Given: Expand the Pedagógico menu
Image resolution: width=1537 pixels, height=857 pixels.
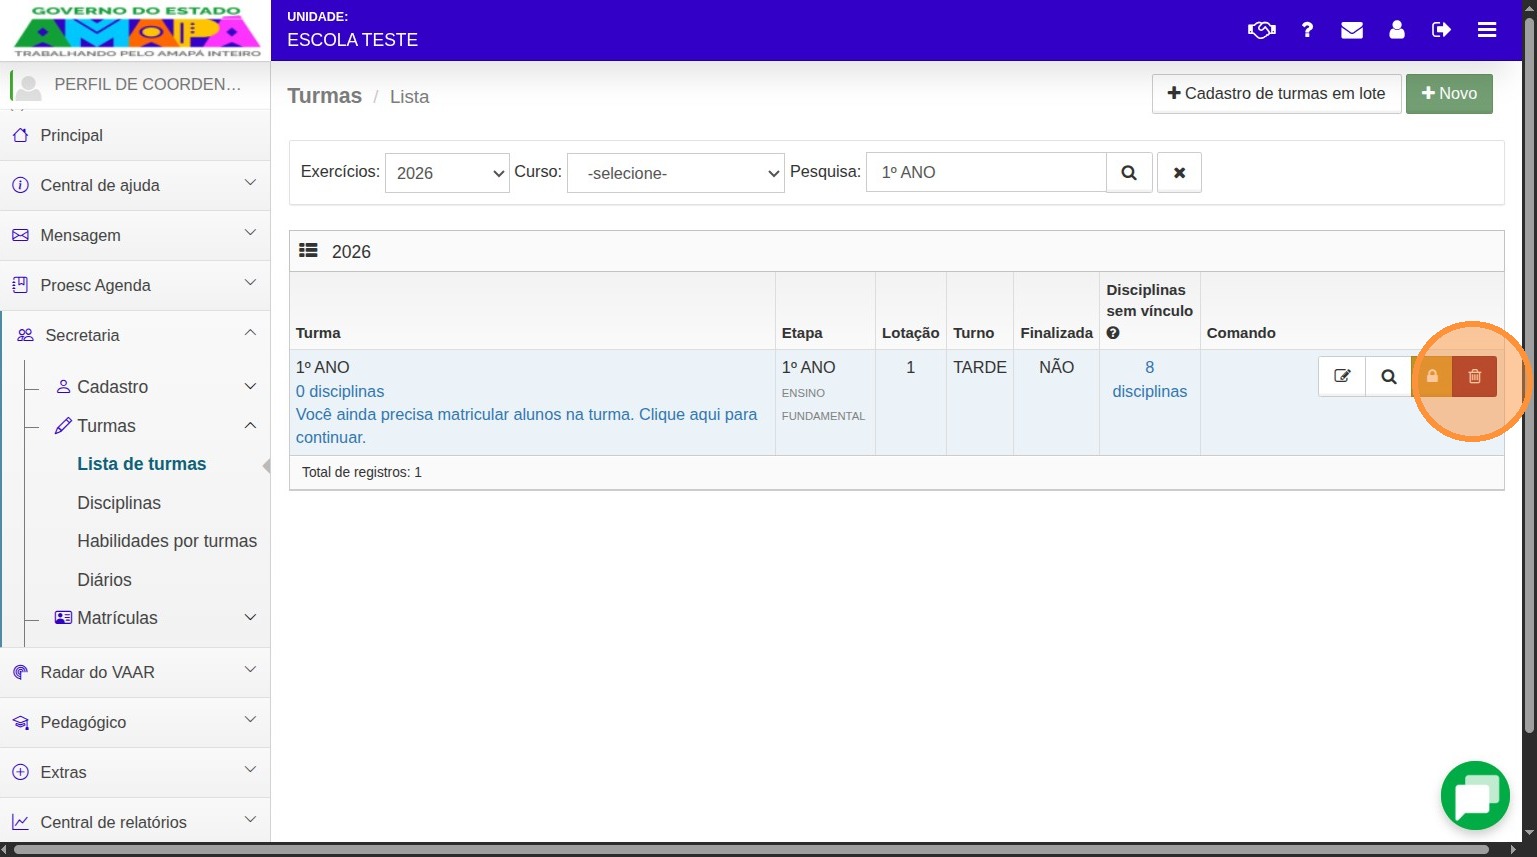Looking at the screenshot, I should [x=135, y=722].
